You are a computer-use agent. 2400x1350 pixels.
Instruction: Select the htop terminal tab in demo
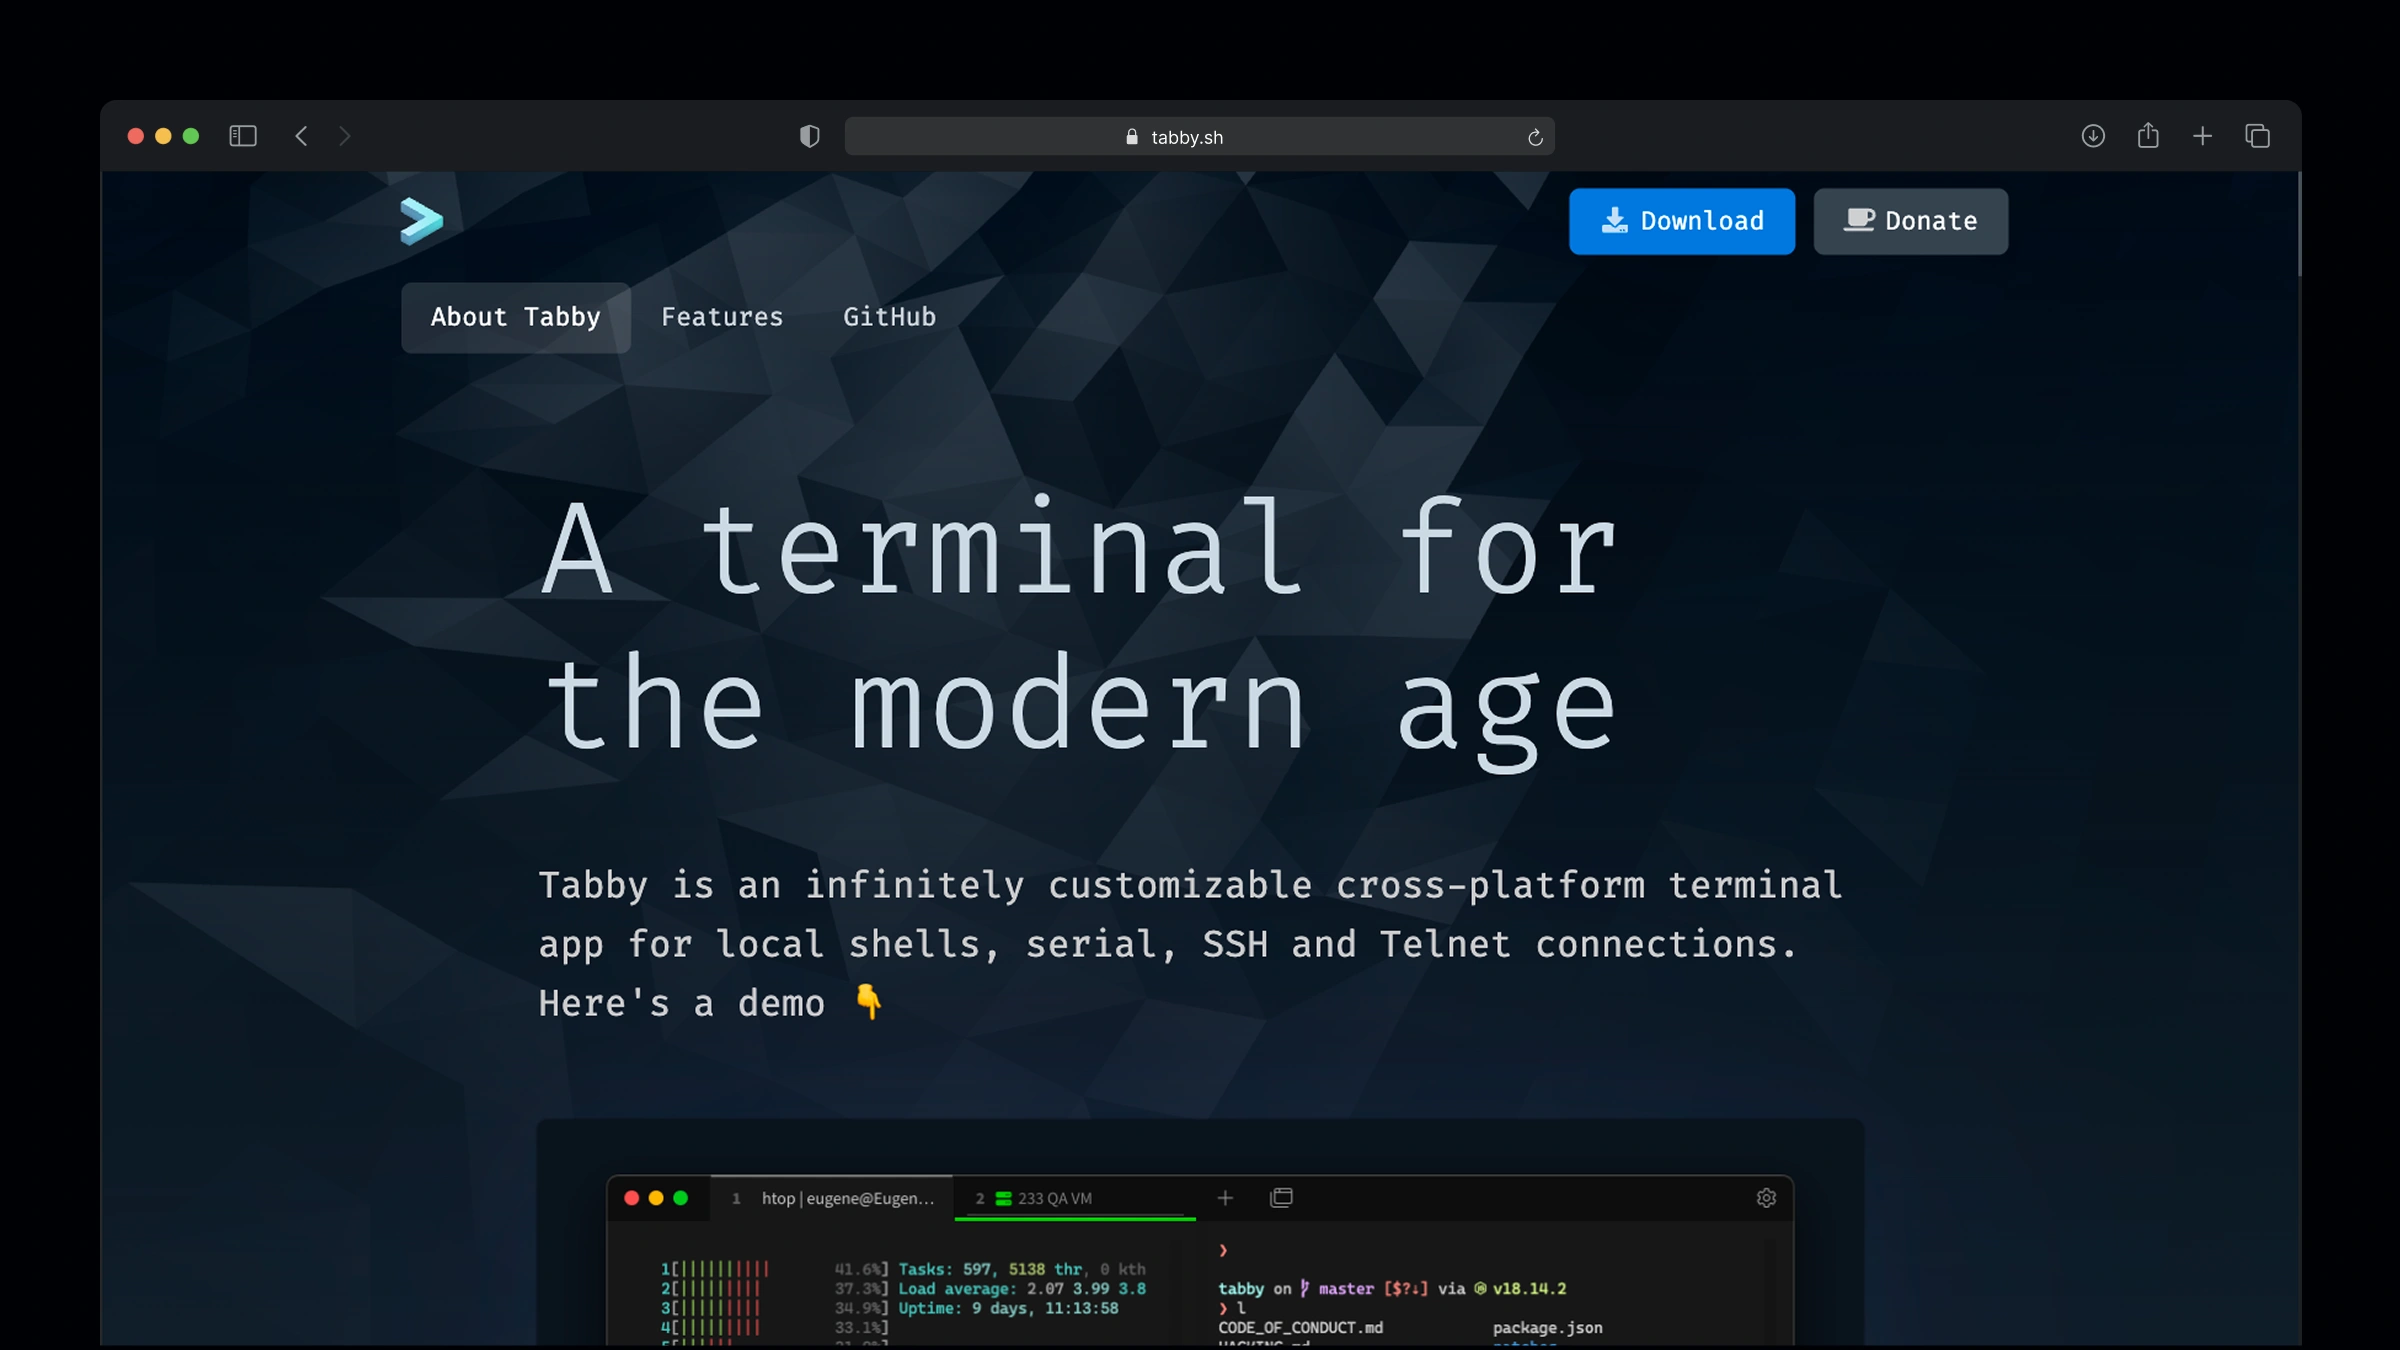(x=834, y=1198)
